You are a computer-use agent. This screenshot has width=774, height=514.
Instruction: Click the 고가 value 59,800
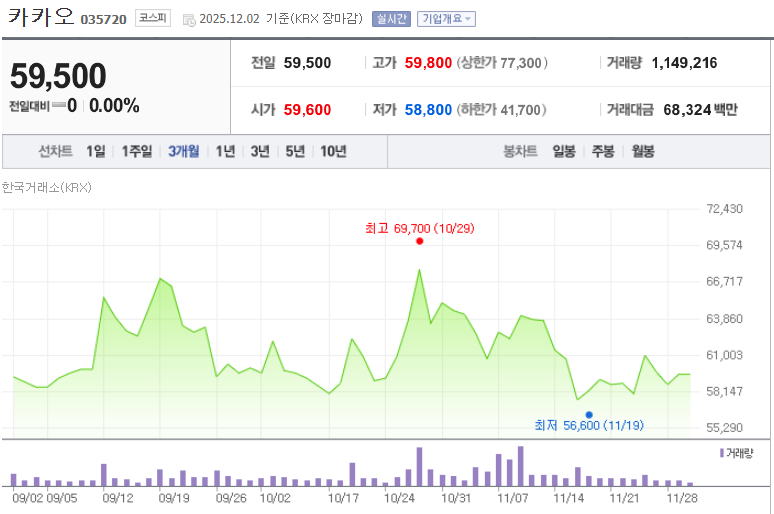point(428,63)
